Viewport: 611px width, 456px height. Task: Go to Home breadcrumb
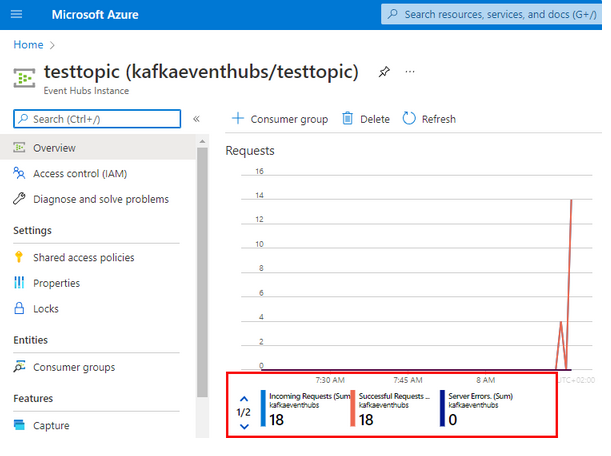click(28, 45)
